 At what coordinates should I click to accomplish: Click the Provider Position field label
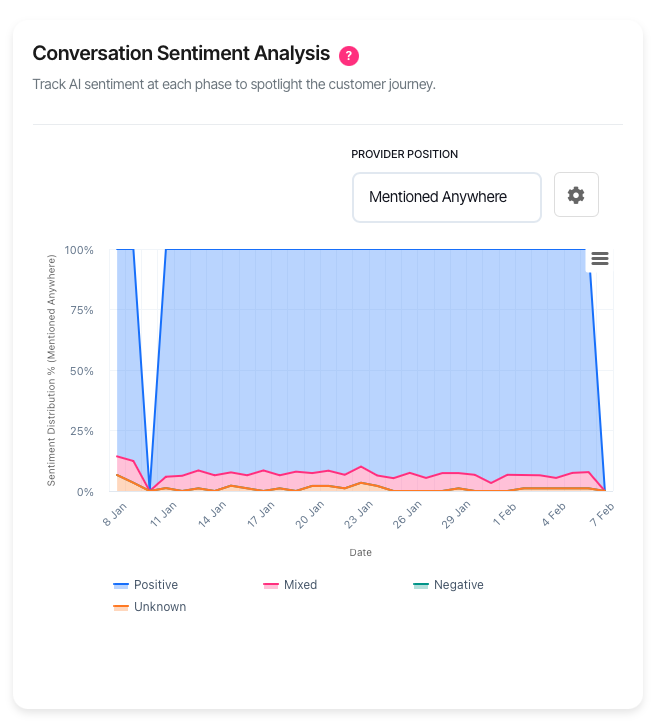pos(404,154)
